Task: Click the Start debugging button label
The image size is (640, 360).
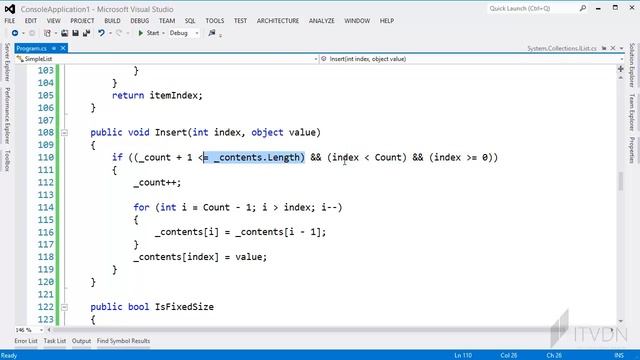Action: tap(153, 33)
